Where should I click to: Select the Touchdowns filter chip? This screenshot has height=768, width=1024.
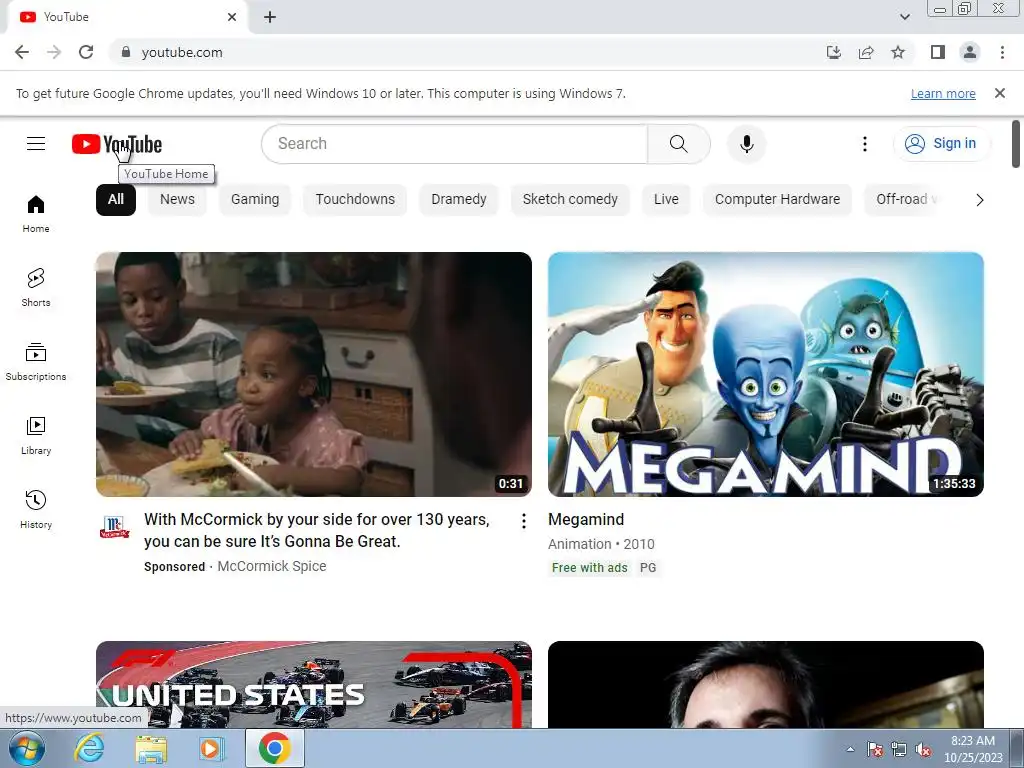[x=355, y=199]
